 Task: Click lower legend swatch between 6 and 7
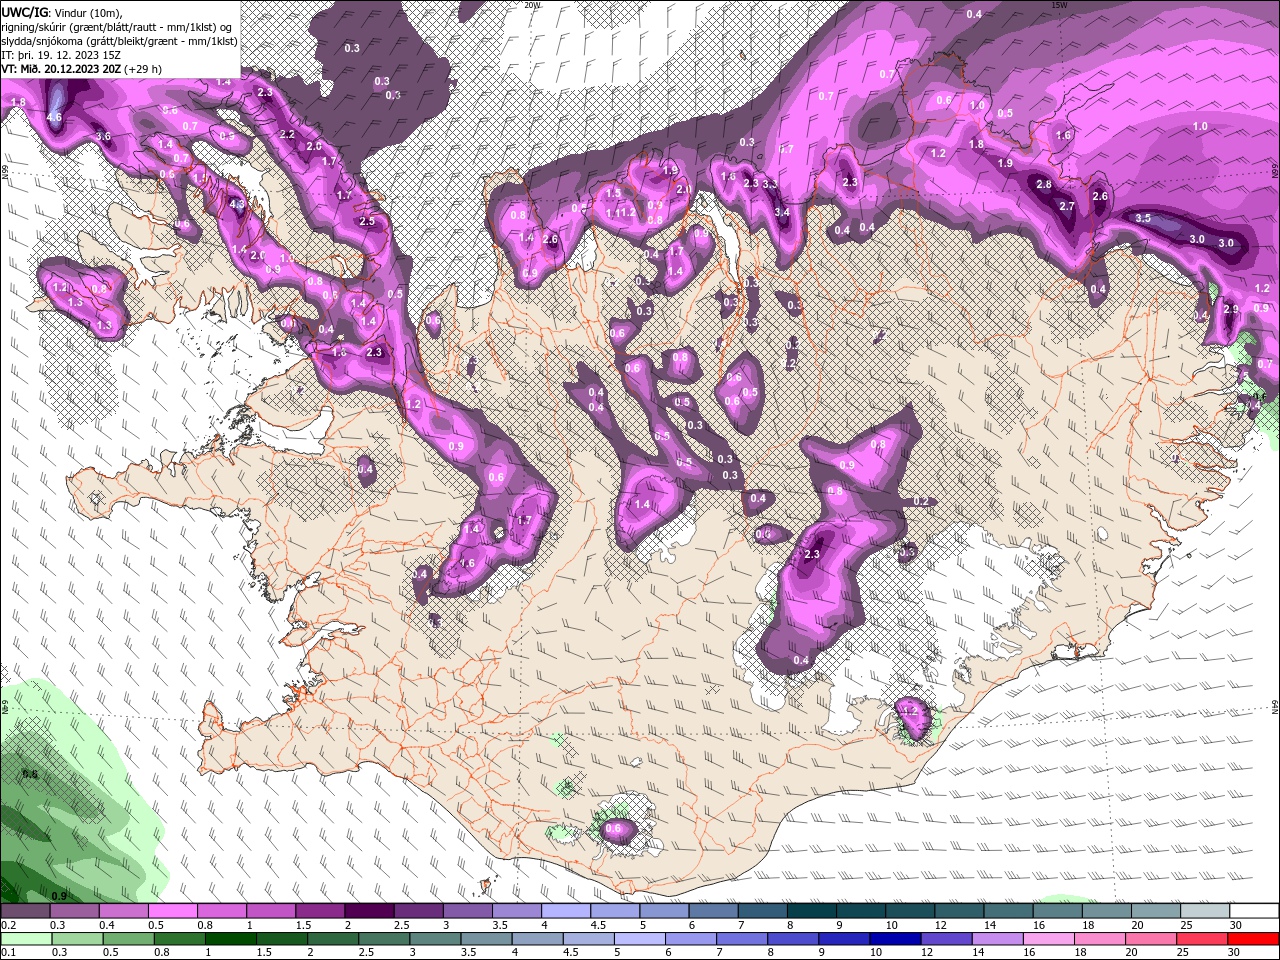691,938
